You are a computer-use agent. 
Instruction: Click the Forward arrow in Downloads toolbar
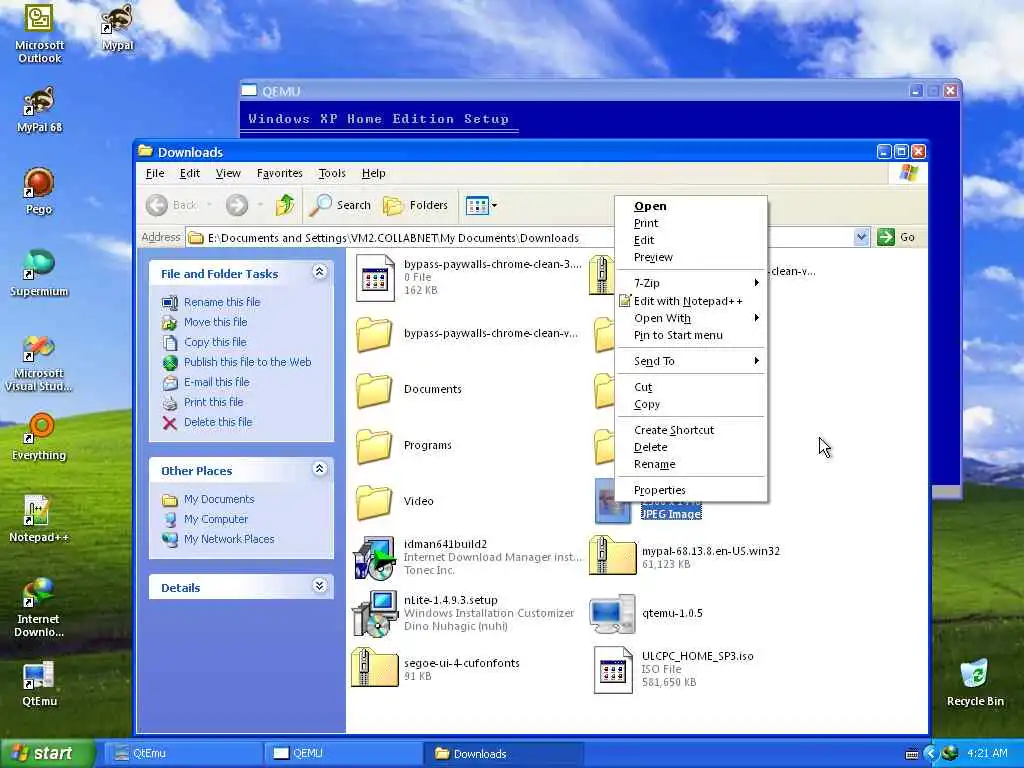237,205
